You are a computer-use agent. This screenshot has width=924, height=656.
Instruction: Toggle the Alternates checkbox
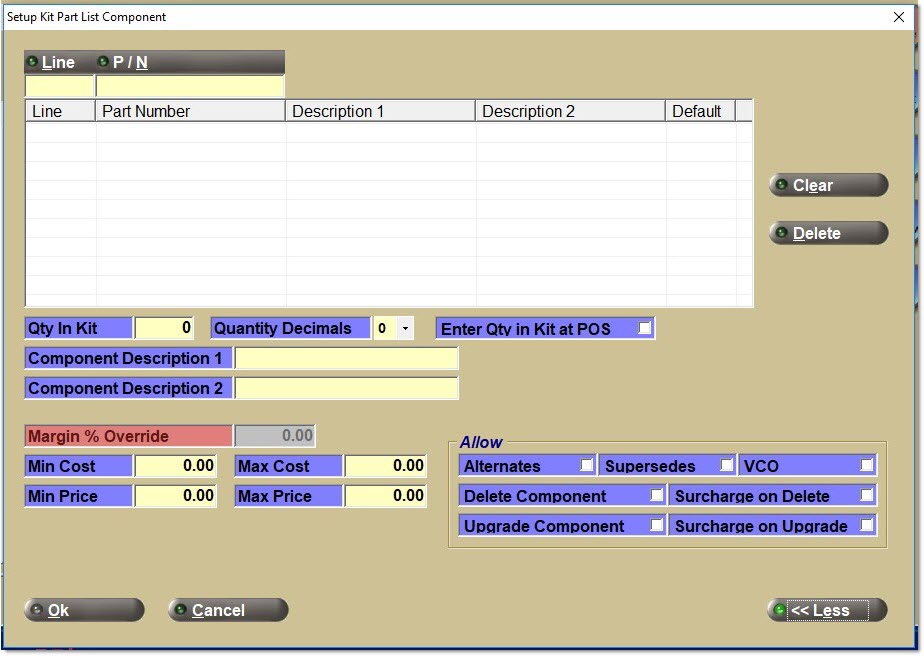point(586,466)
